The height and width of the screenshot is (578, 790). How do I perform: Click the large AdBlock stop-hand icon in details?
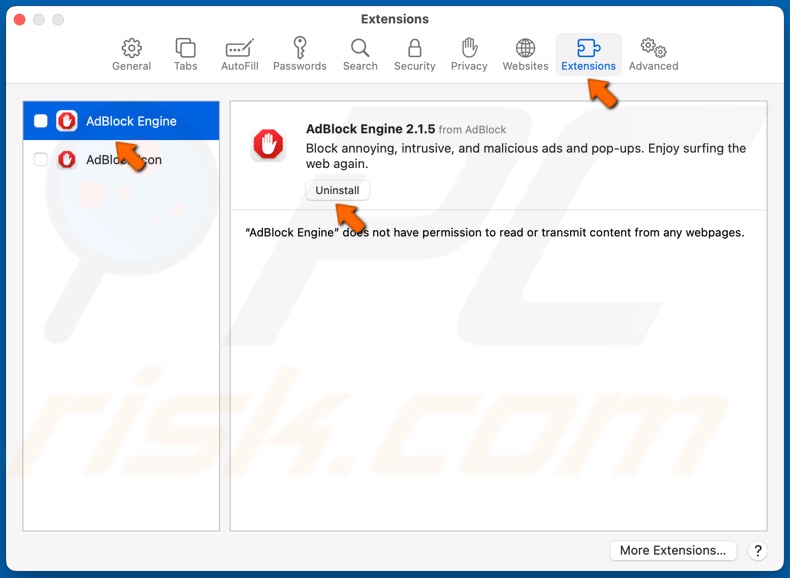pos(268,145)
